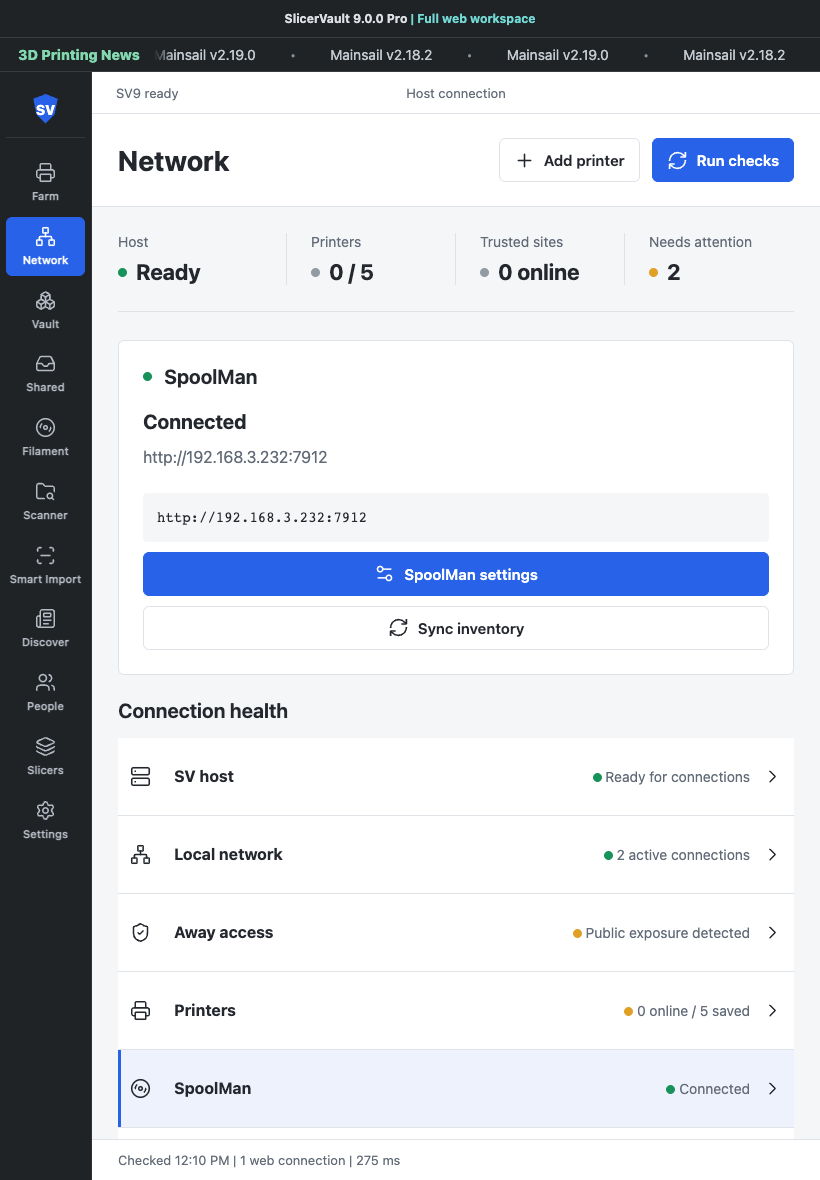Open the Filament spool icon in sidebar

45,428
